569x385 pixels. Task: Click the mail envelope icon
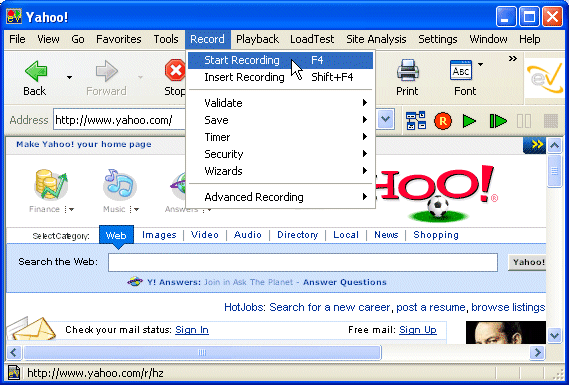[32, 329]
